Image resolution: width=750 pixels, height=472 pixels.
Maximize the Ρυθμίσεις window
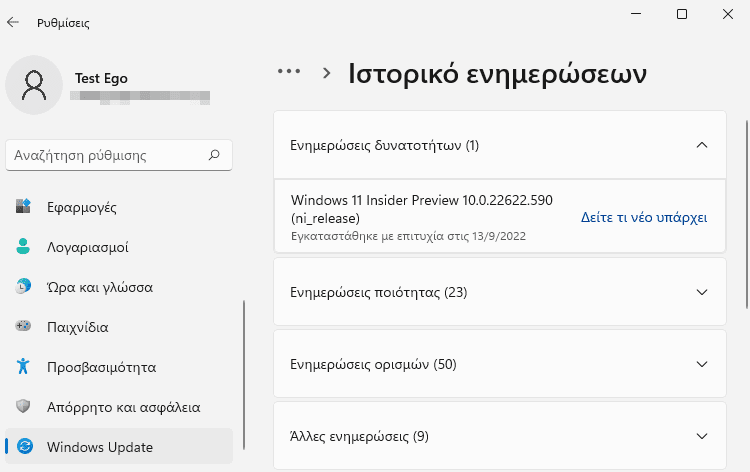click(682, 14)
